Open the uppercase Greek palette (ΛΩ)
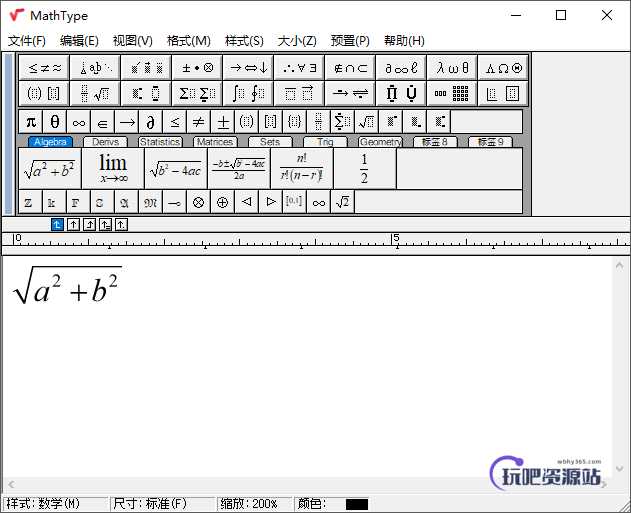631x513 pixels. coord(503,68)
